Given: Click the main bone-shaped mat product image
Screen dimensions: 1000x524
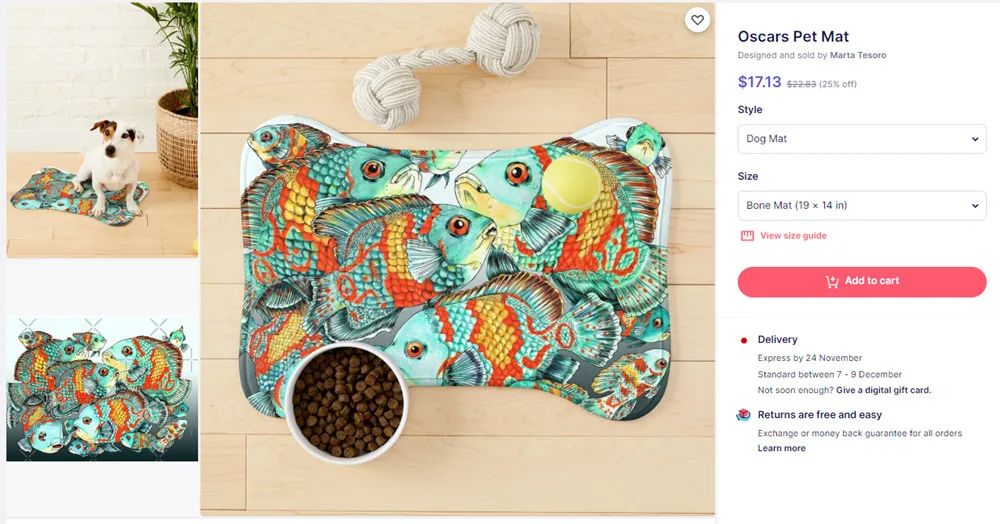Looking at the screenshot, I should [457, 260].
